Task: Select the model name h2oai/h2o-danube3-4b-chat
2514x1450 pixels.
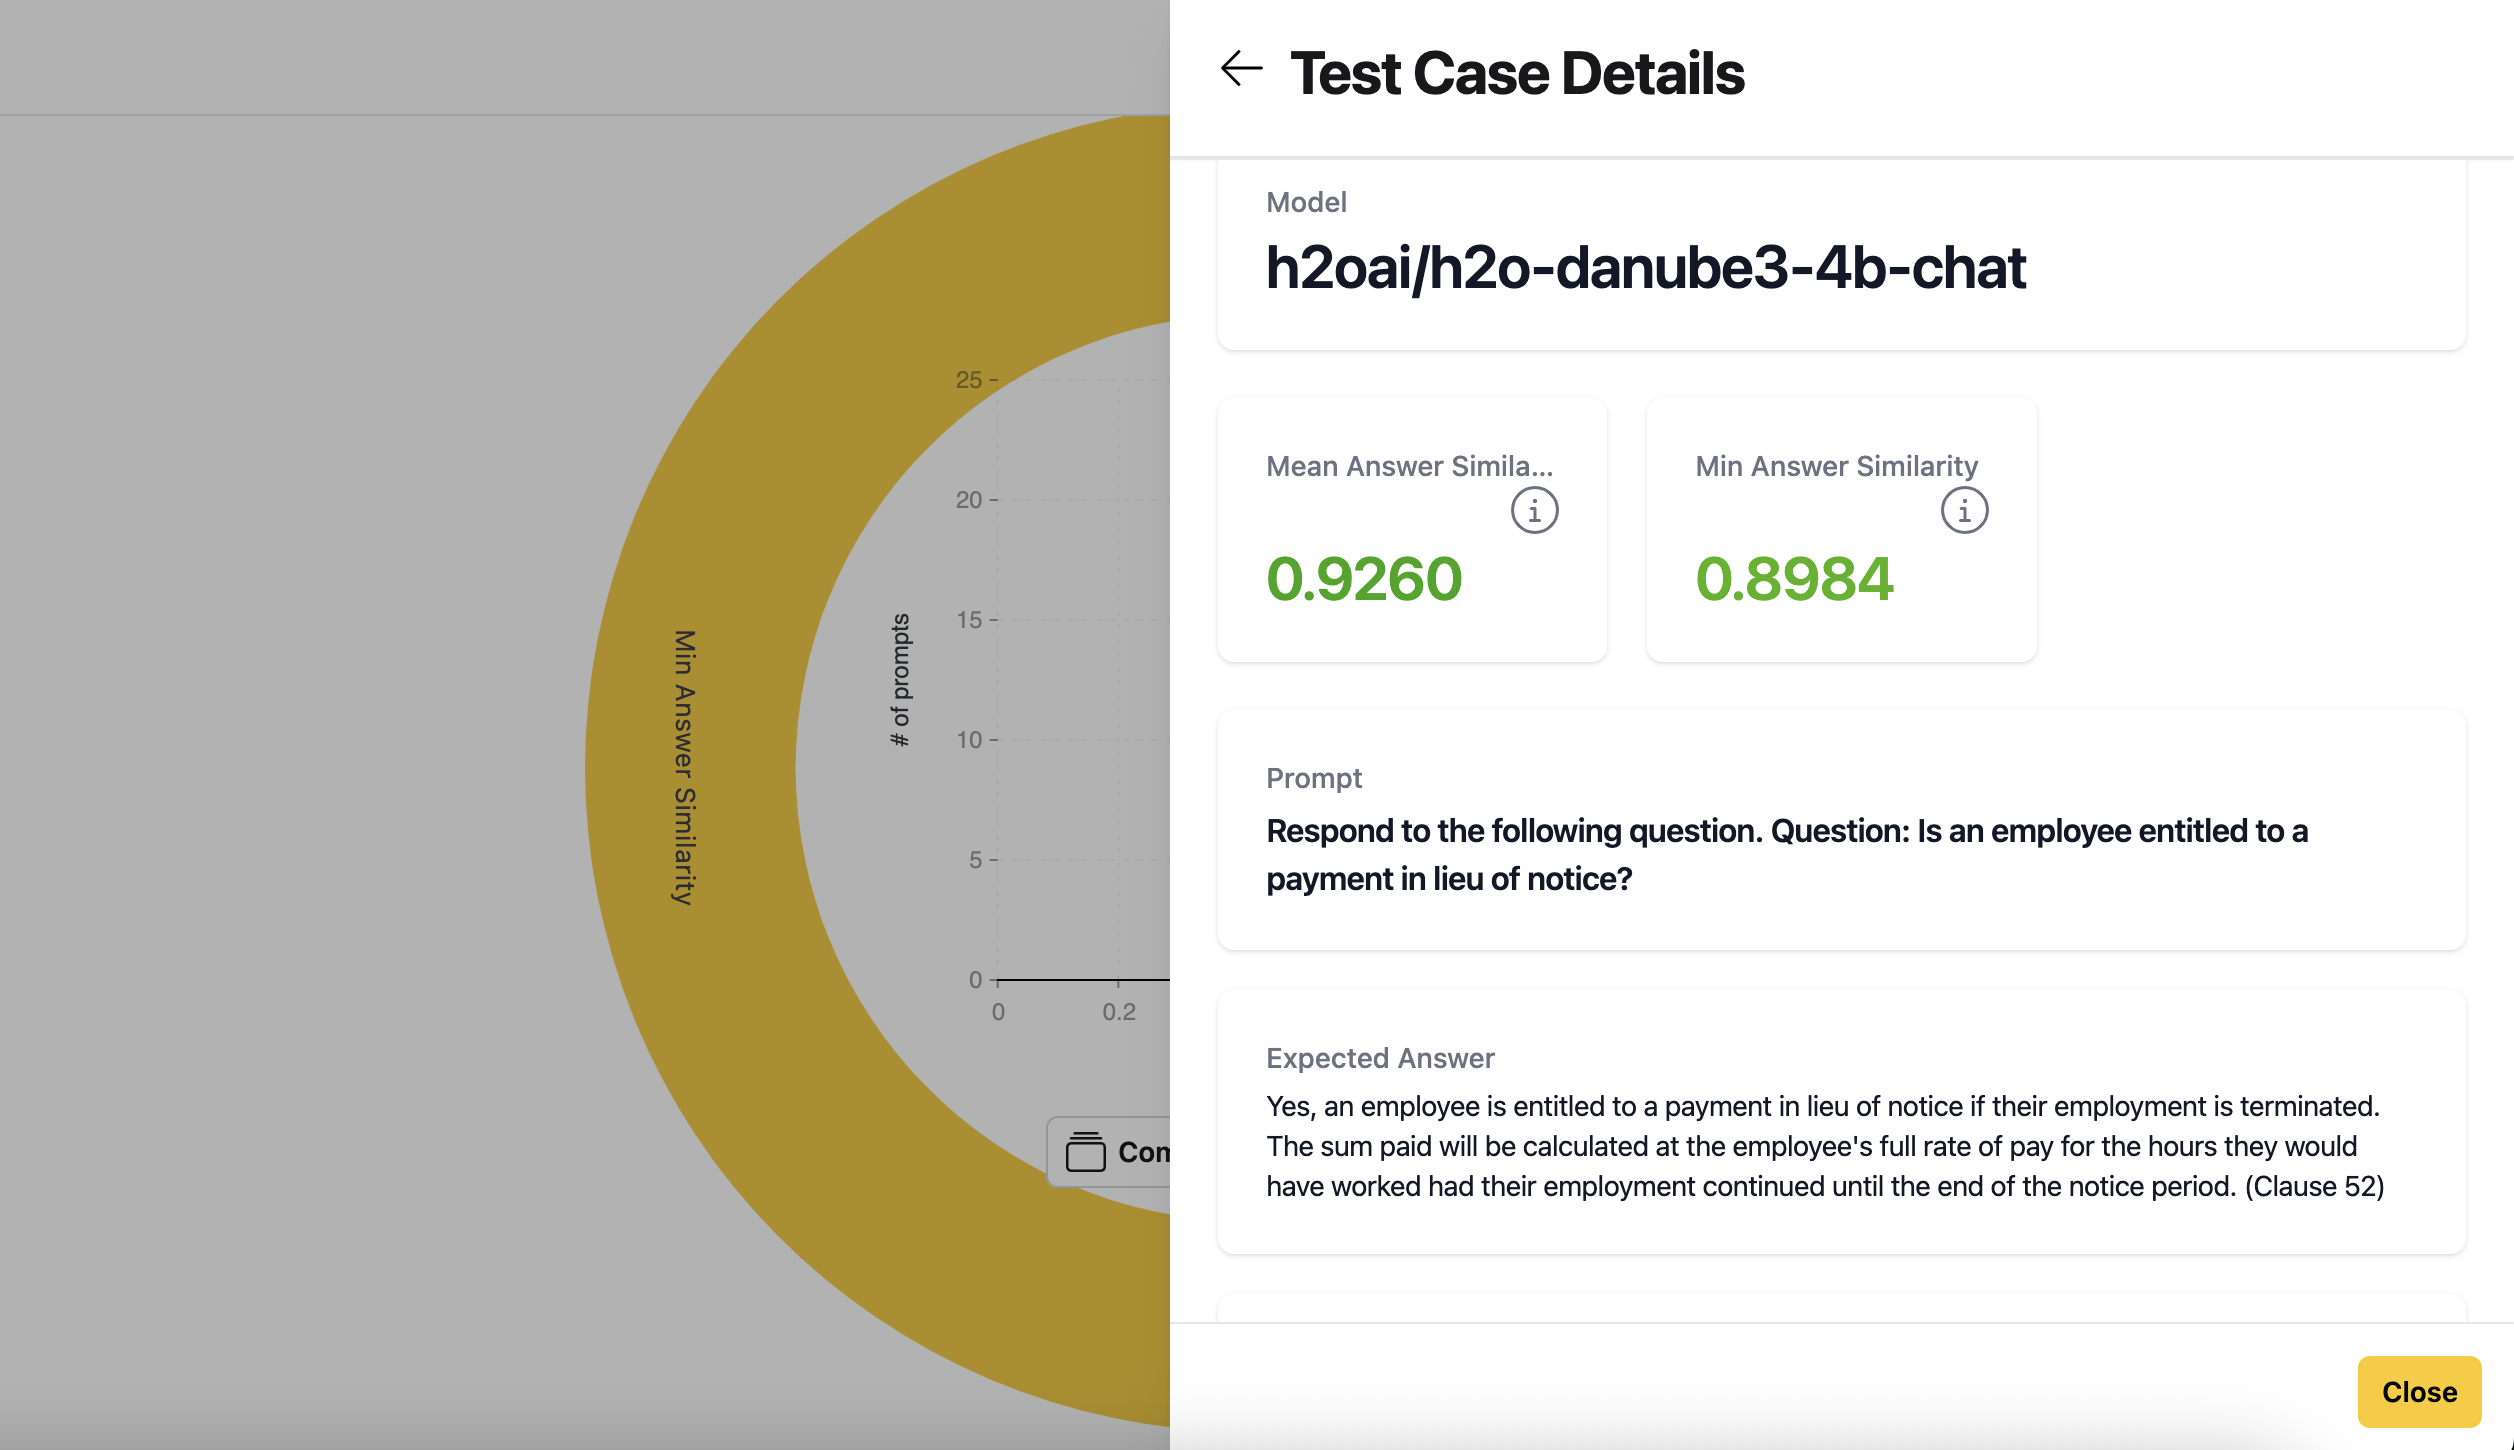Action: click(x=1645, y=268)
